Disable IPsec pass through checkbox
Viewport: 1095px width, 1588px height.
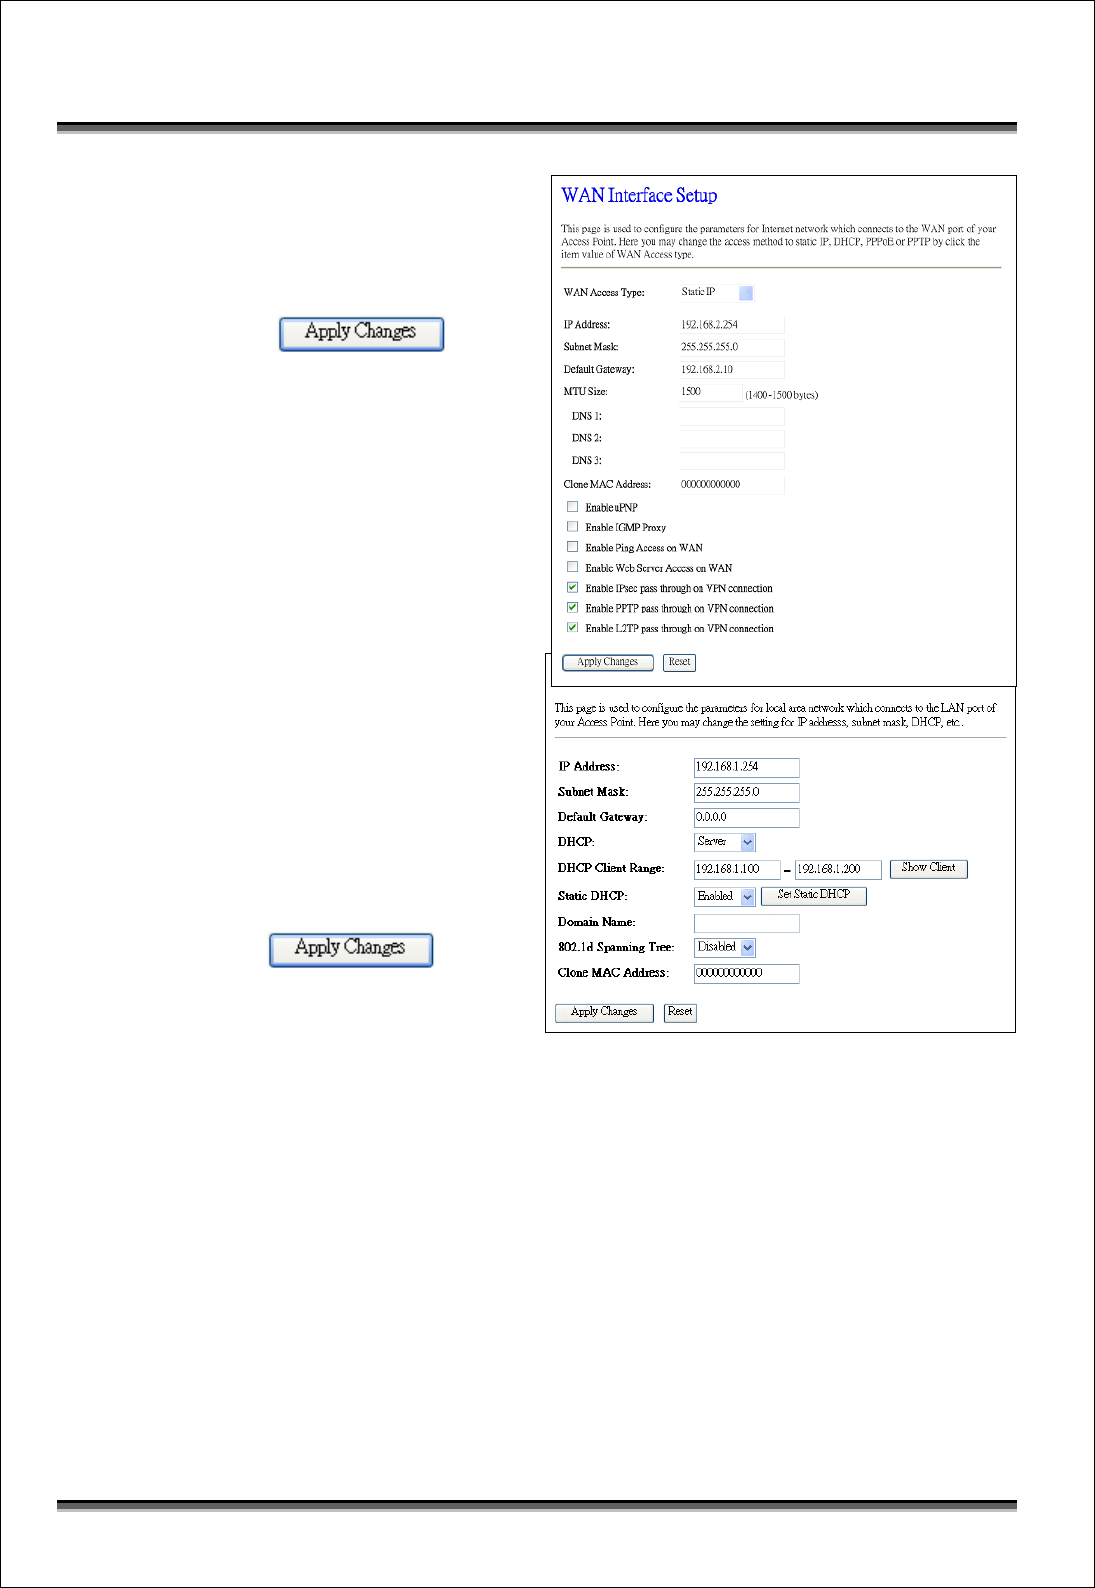pyautogui.click(x=573, y=588)
